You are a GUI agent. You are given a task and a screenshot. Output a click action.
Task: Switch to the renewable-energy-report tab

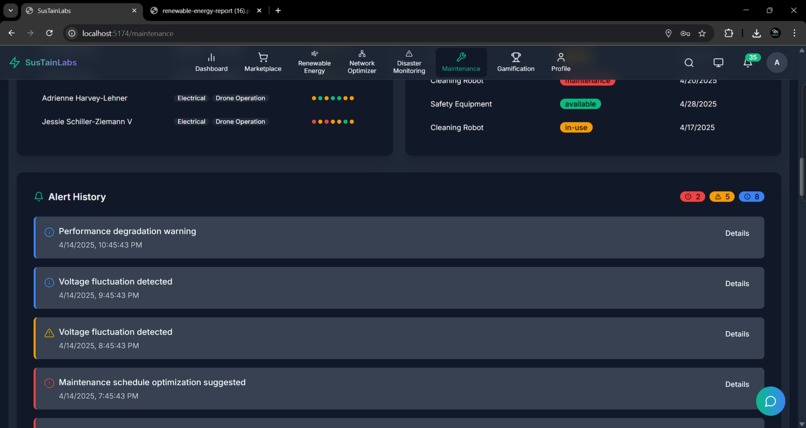click(x=206, y=11)
